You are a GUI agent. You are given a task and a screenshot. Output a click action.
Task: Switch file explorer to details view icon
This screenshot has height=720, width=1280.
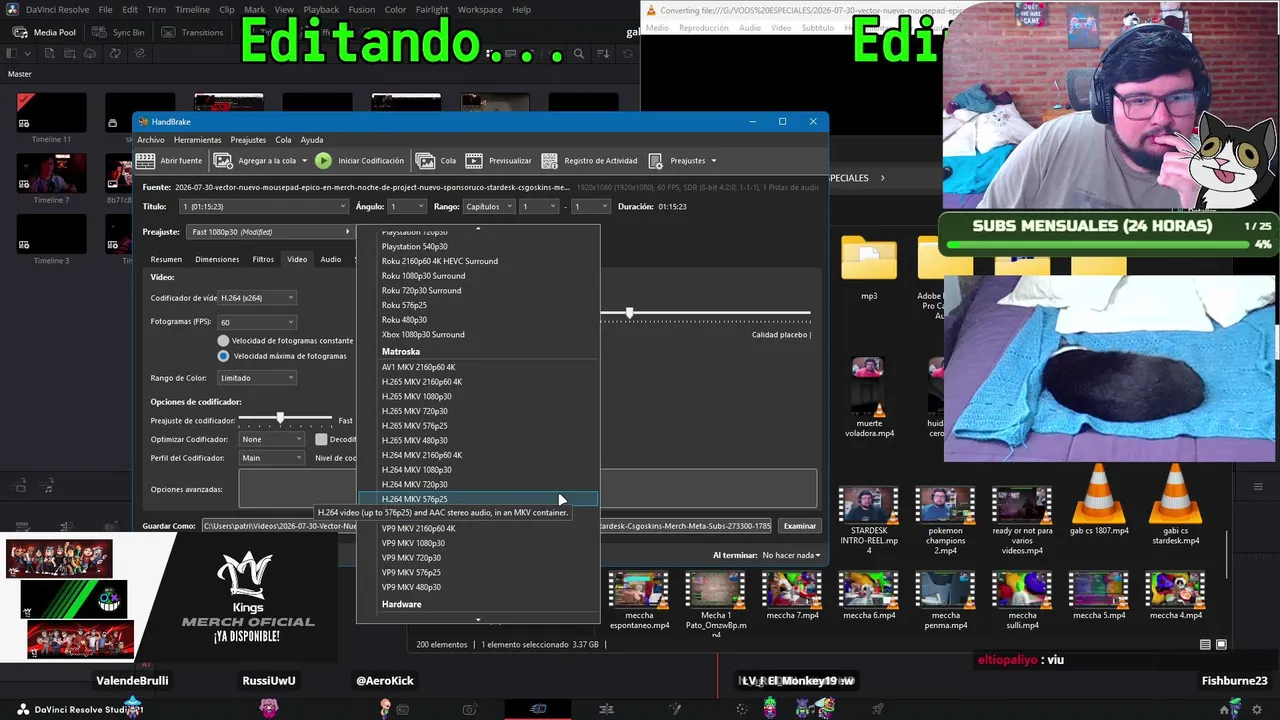(x=1205, y=645)
